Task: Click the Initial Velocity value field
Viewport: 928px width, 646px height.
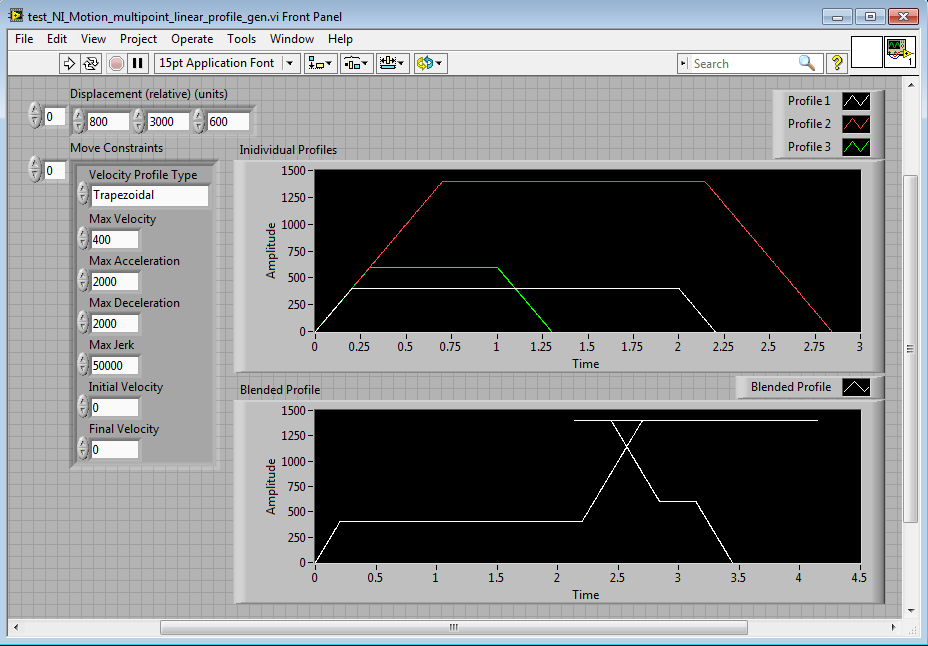Action: (115, 408)
